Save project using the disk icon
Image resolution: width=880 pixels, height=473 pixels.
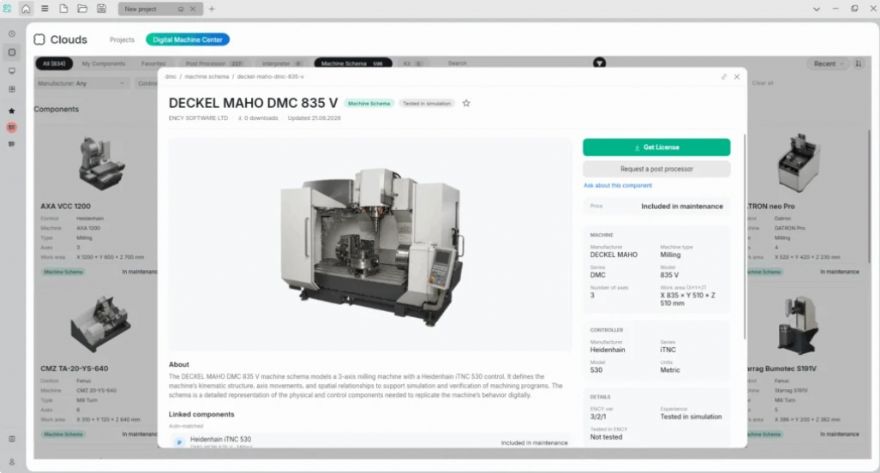(102, 9)
